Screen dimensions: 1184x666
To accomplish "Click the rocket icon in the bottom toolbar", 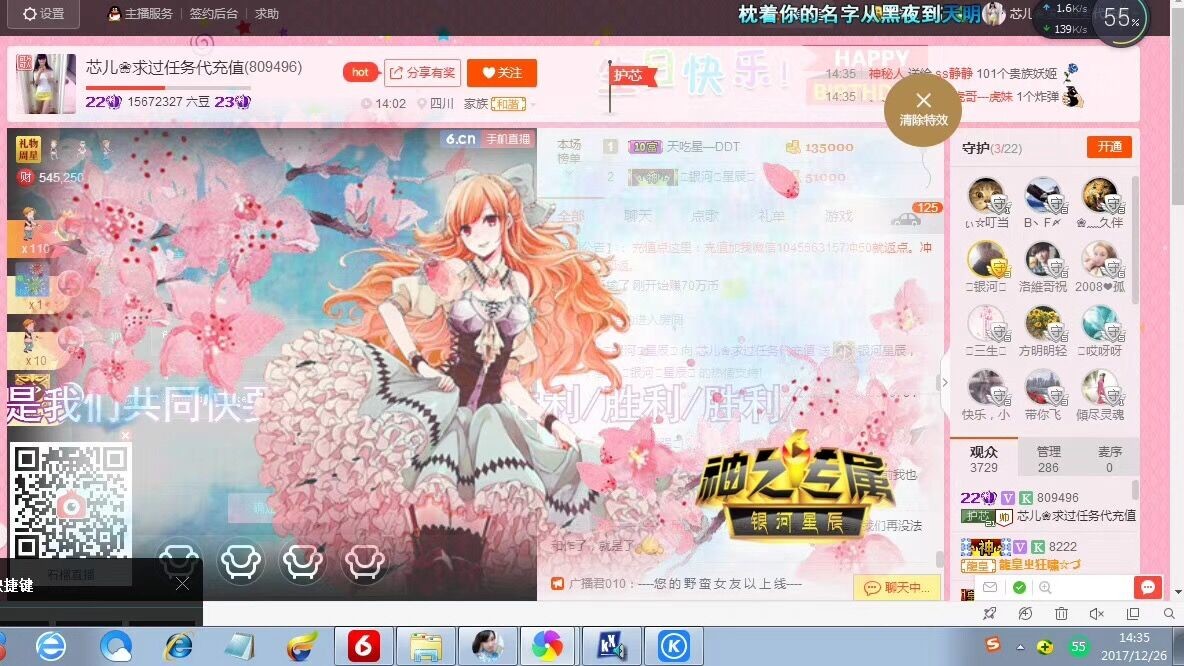I will point(989,614).
